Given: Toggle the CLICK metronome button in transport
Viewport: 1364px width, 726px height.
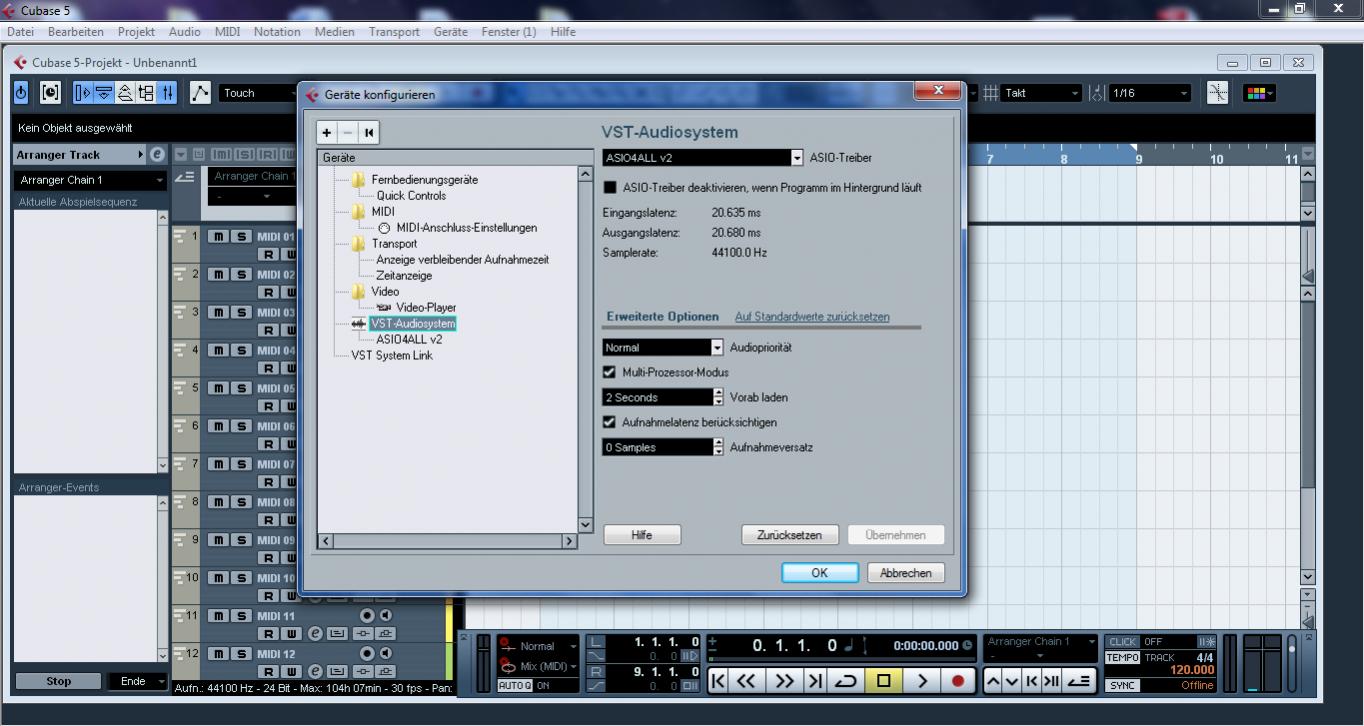Looking at the screenshot, I should (1123, 642).
